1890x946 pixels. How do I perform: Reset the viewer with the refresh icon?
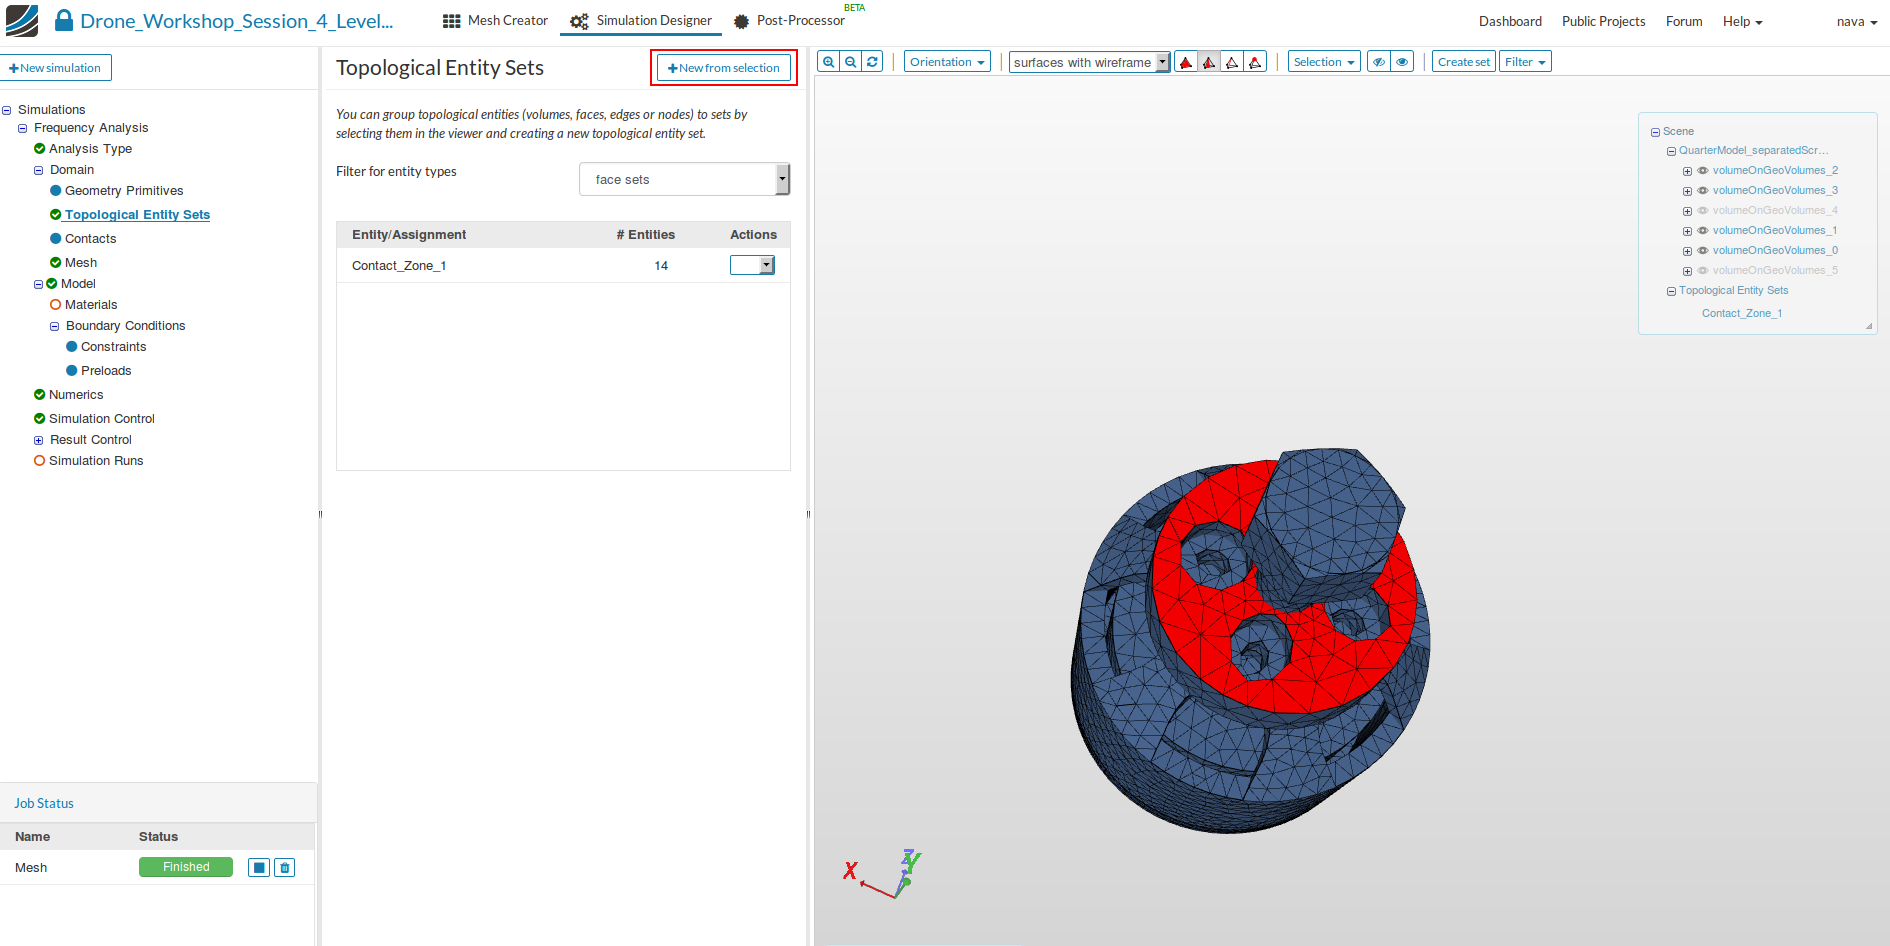click(872, 62)
